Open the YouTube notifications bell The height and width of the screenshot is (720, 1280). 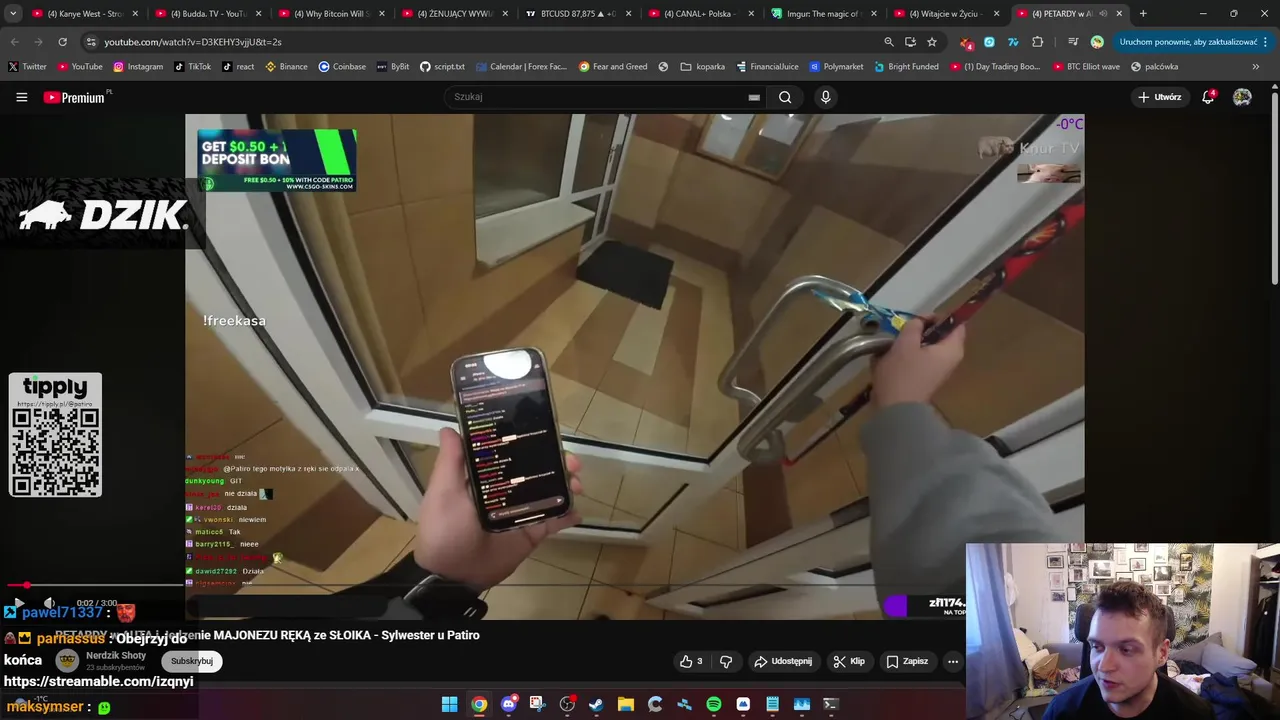tap(1208, 97)
